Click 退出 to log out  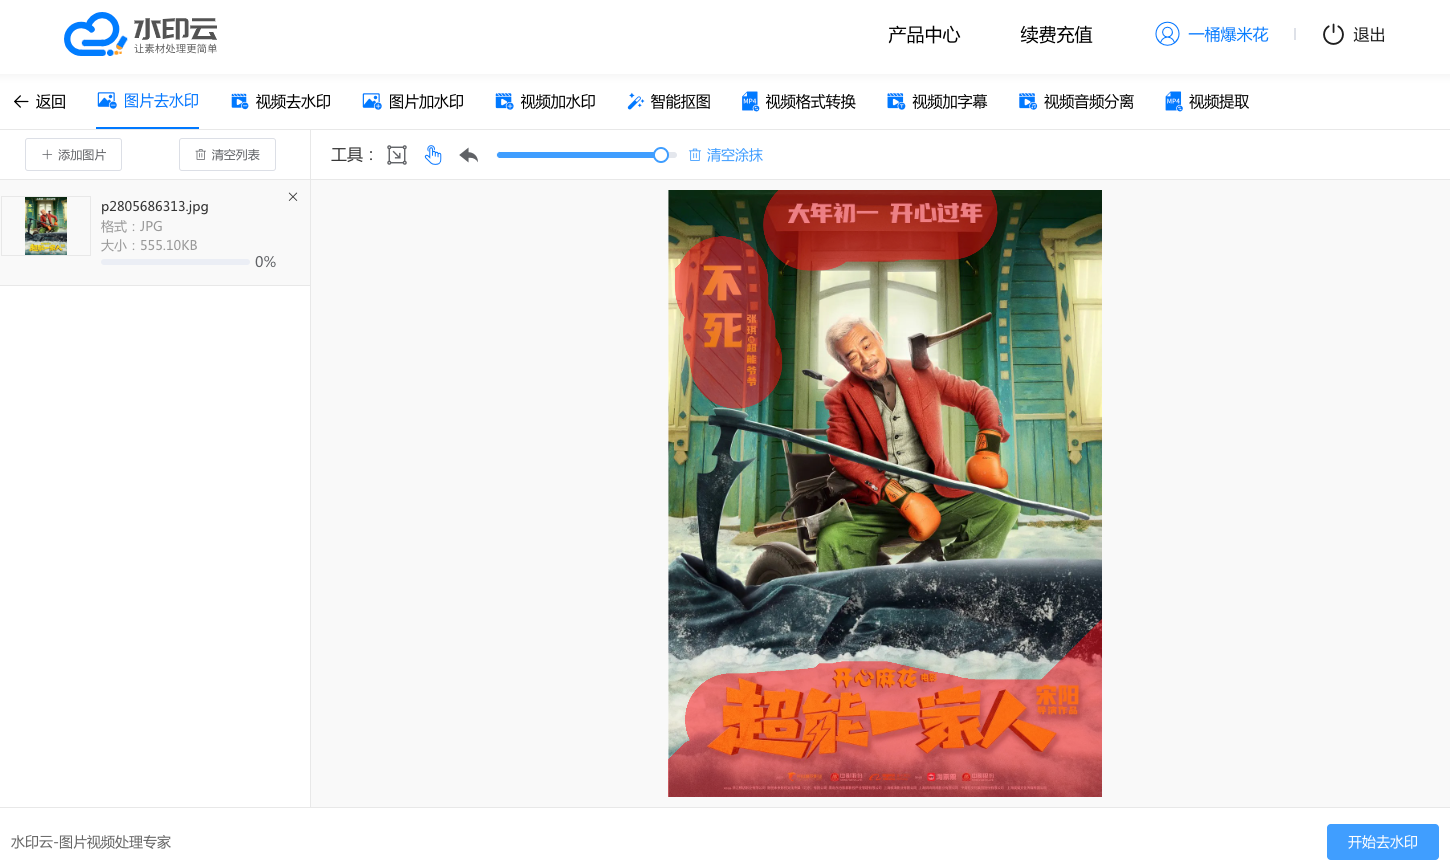(x=1369, y=35)
